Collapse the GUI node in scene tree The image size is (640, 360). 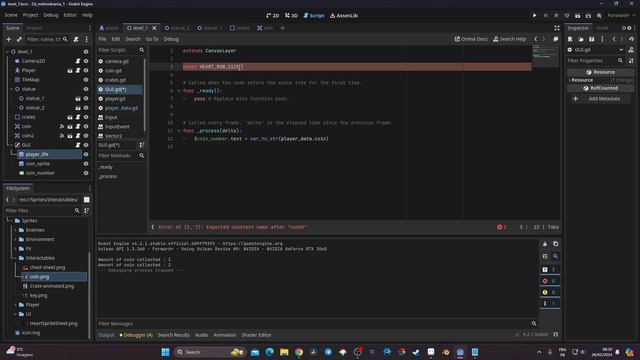click(11, 145)
